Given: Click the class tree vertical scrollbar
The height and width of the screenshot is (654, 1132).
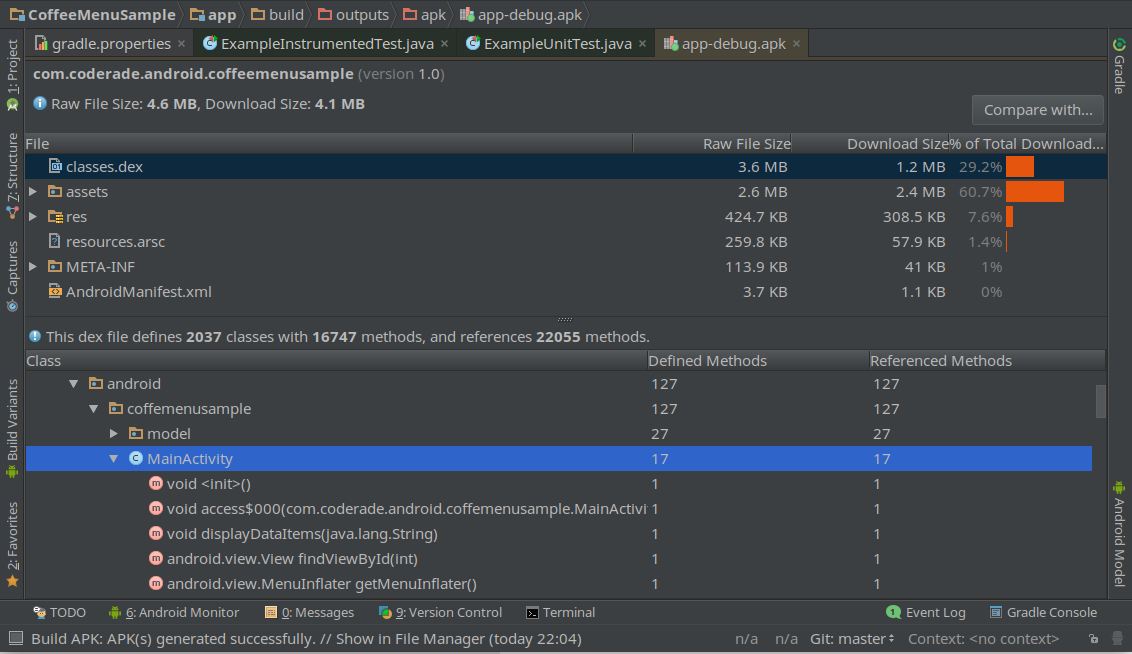Looking at the screenshot, I should click(x=1100, y=401).
